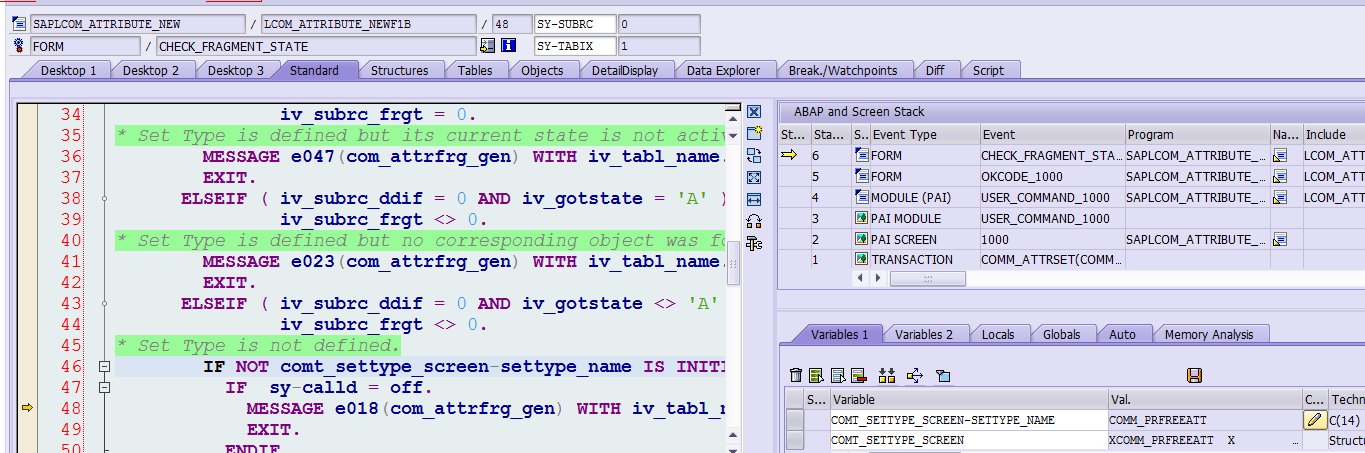Collapse the code block at line 46

(x=104, y=367)
